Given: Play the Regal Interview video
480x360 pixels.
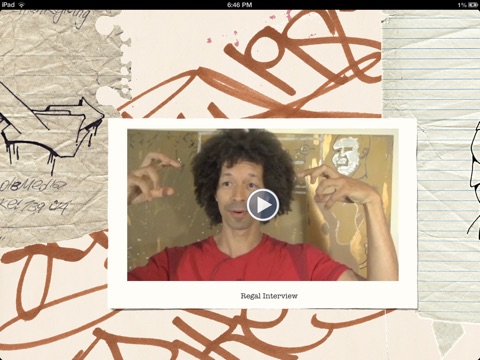Looking at the screenshot, I should coord(263,205).
